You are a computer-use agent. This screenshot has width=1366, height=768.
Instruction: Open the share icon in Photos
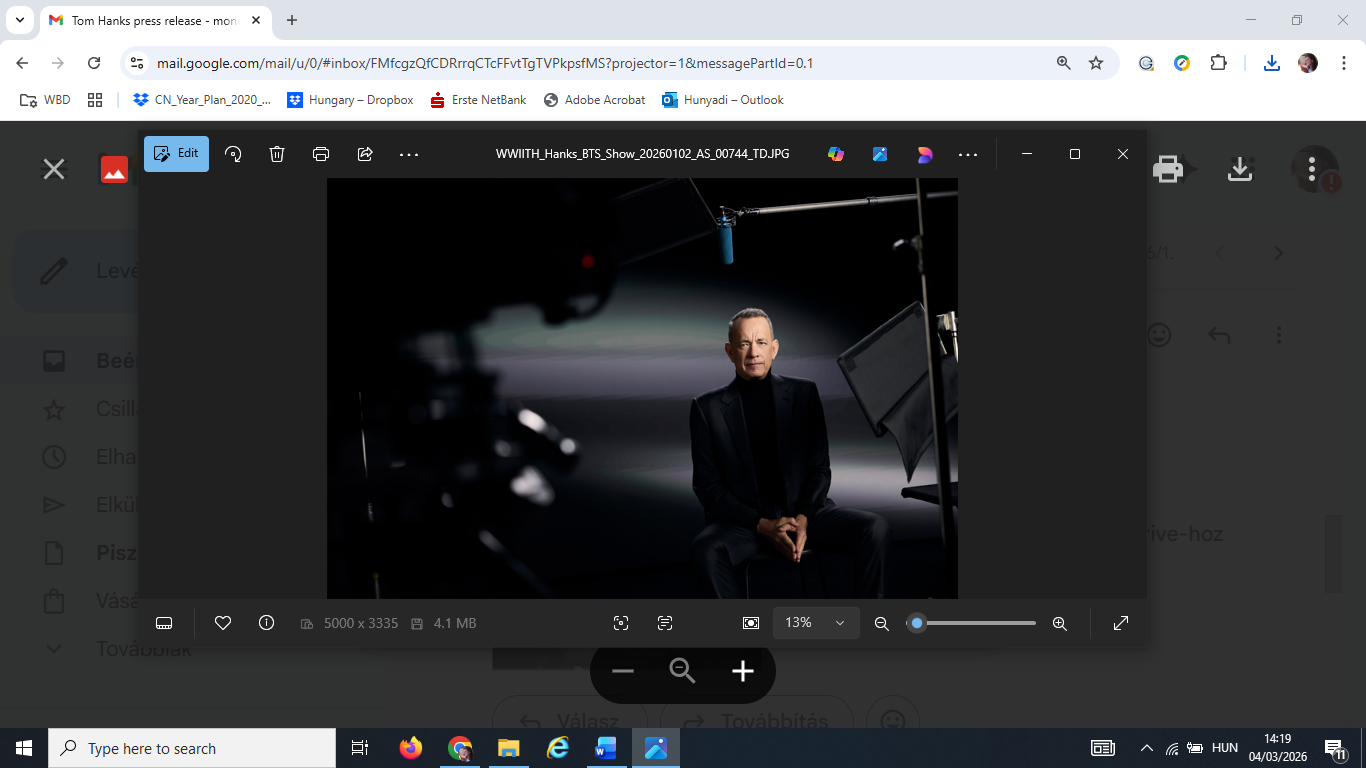tap(365, 154)
